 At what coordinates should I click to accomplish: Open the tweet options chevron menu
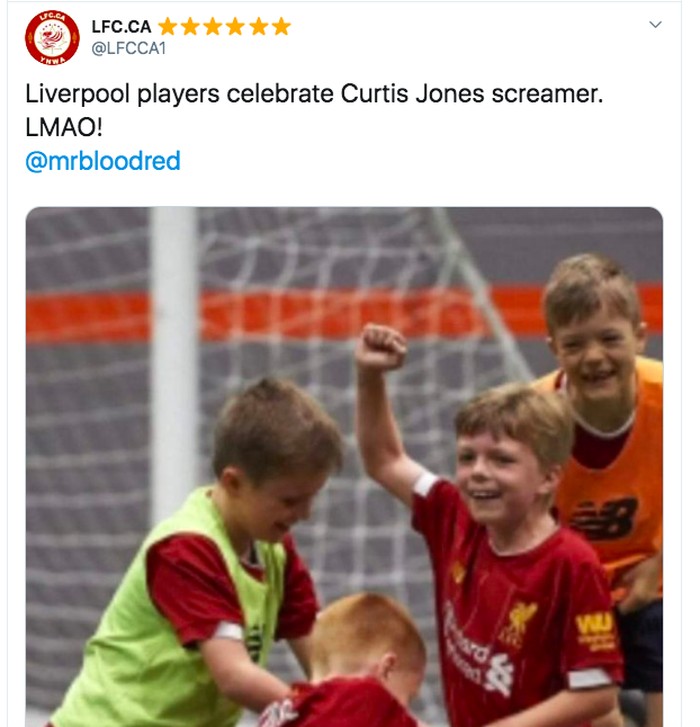pos(655,25)
